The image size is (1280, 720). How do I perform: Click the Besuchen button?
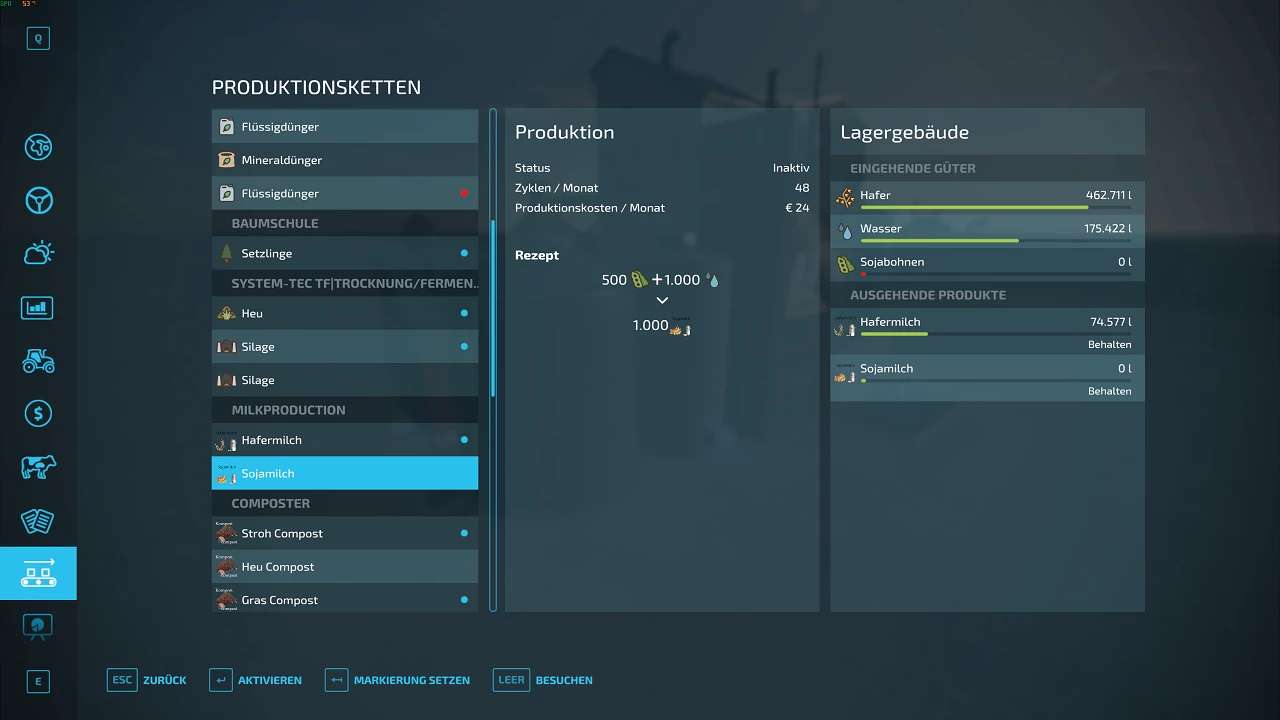click(544, 680)
